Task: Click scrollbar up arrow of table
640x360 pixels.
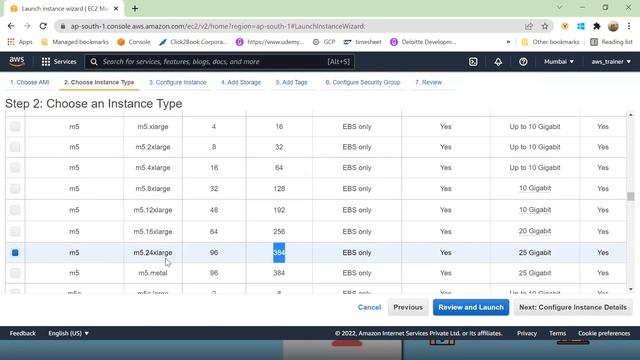Action: [x=631, y=115]
